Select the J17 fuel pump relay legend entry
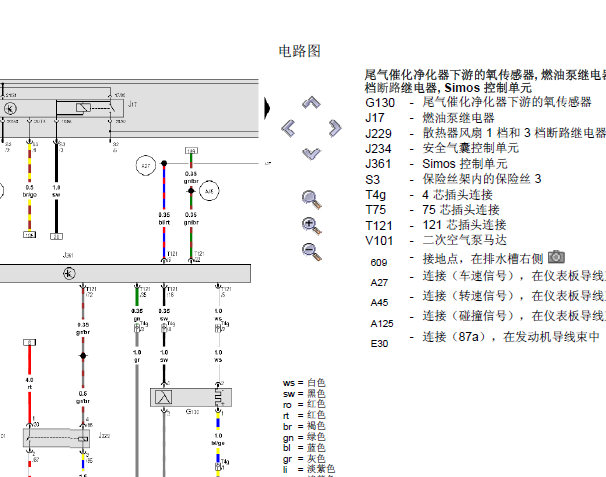Image resolution: width=606 pixels, height=477 pixels. coord(430,118)
